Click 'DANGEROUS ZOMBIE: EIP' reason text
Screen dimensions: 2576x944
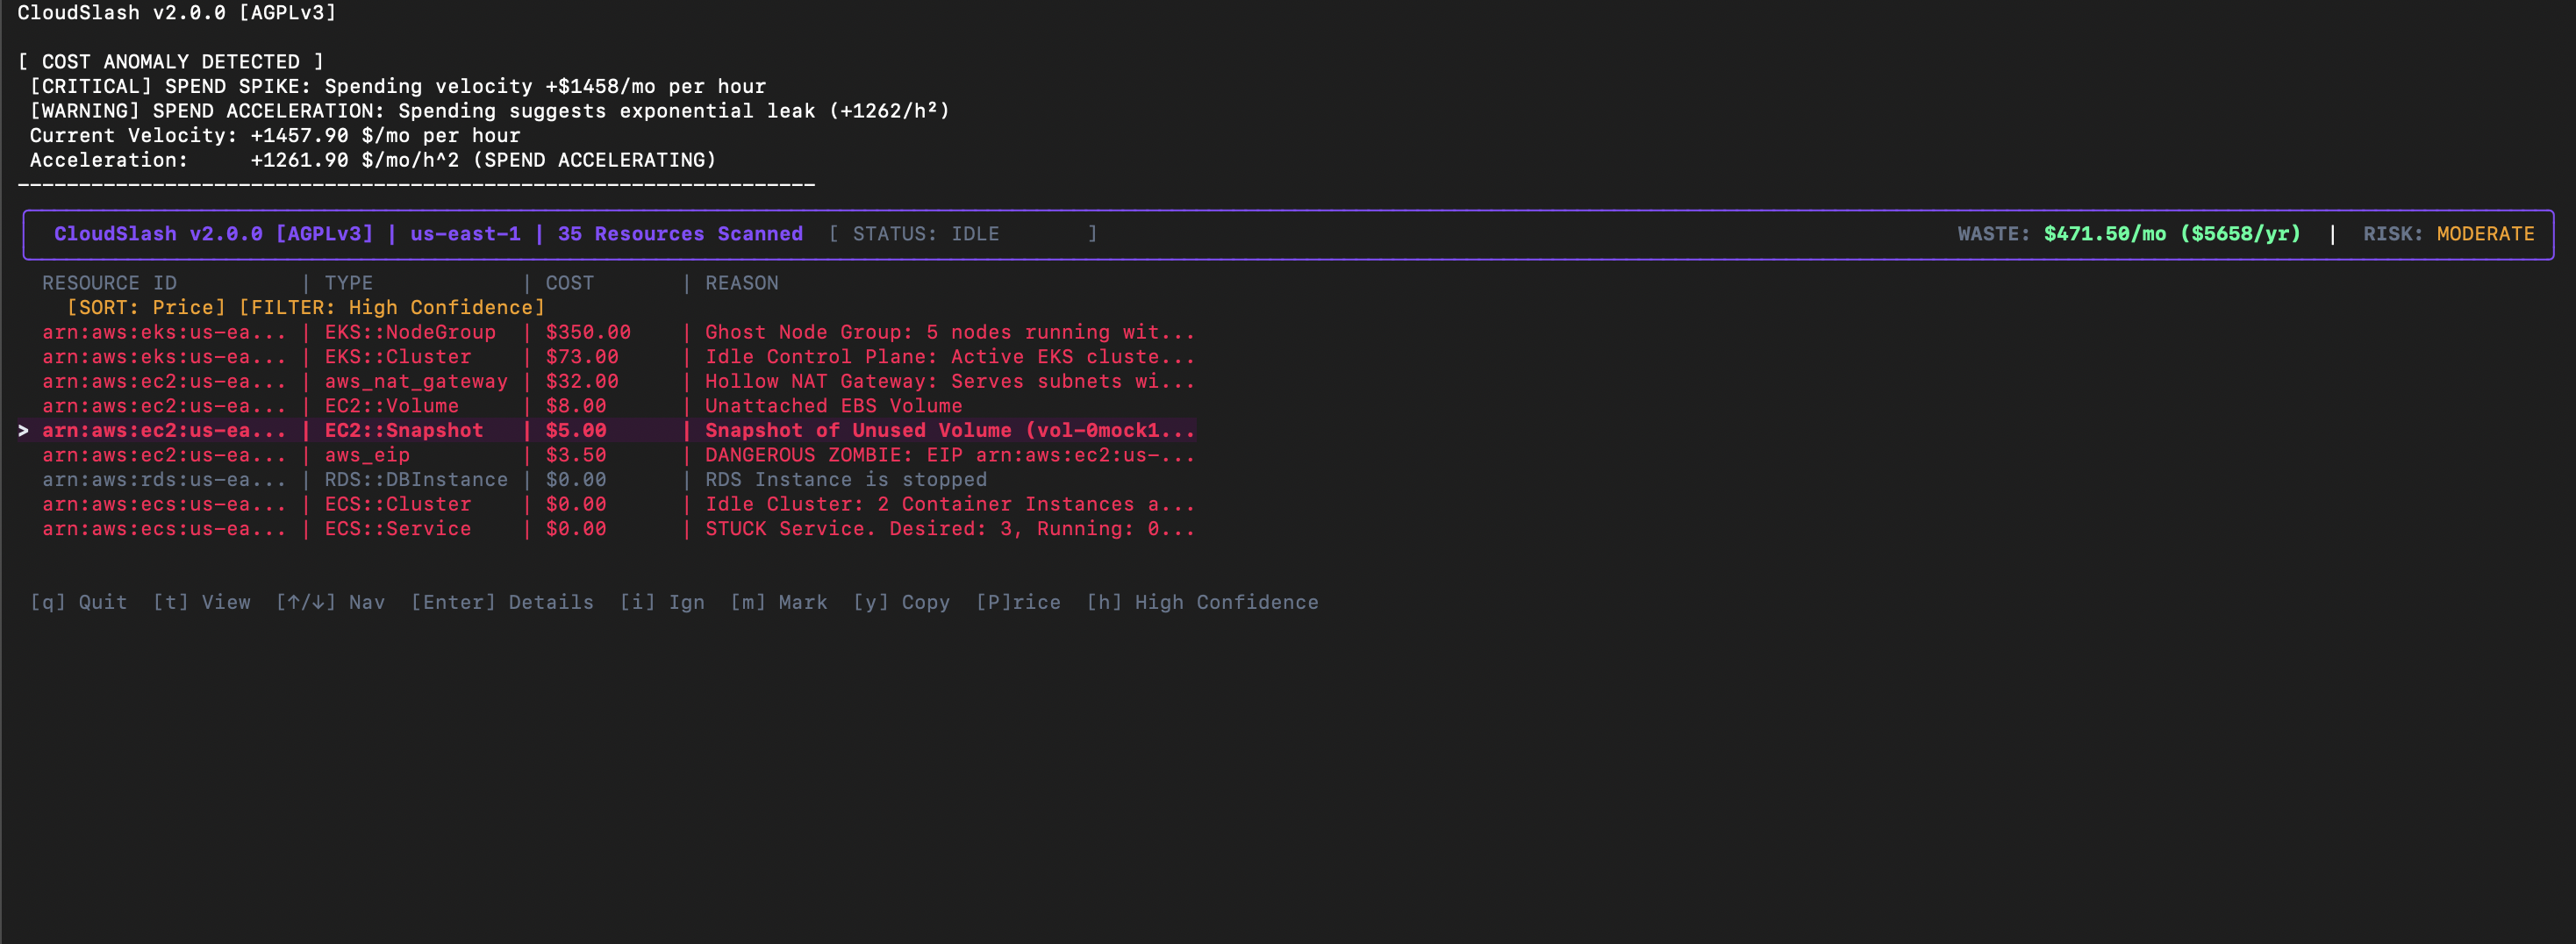pos(834,455)
